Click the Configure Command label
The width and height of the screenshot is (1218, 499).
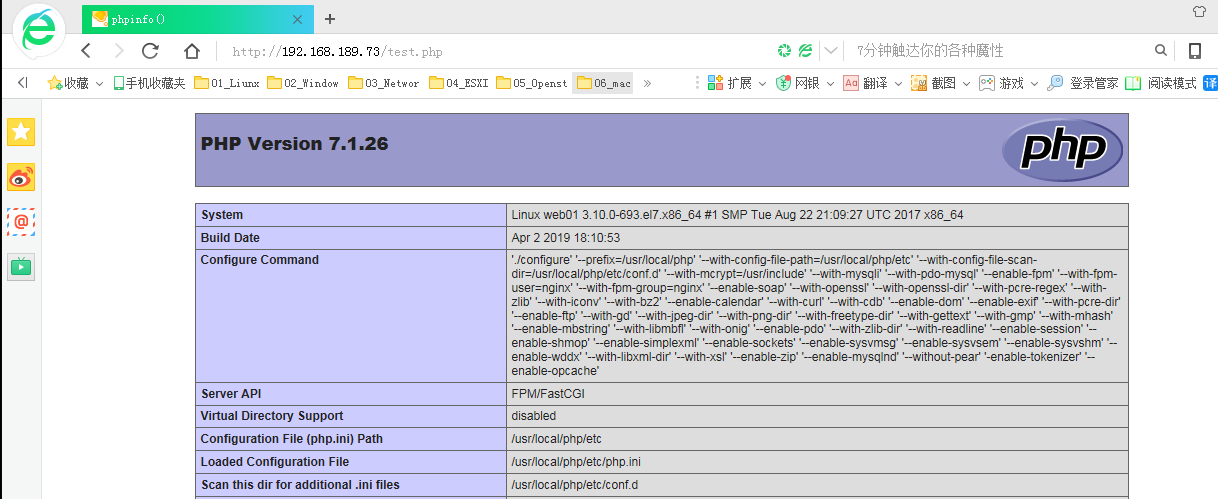[260, 260]
